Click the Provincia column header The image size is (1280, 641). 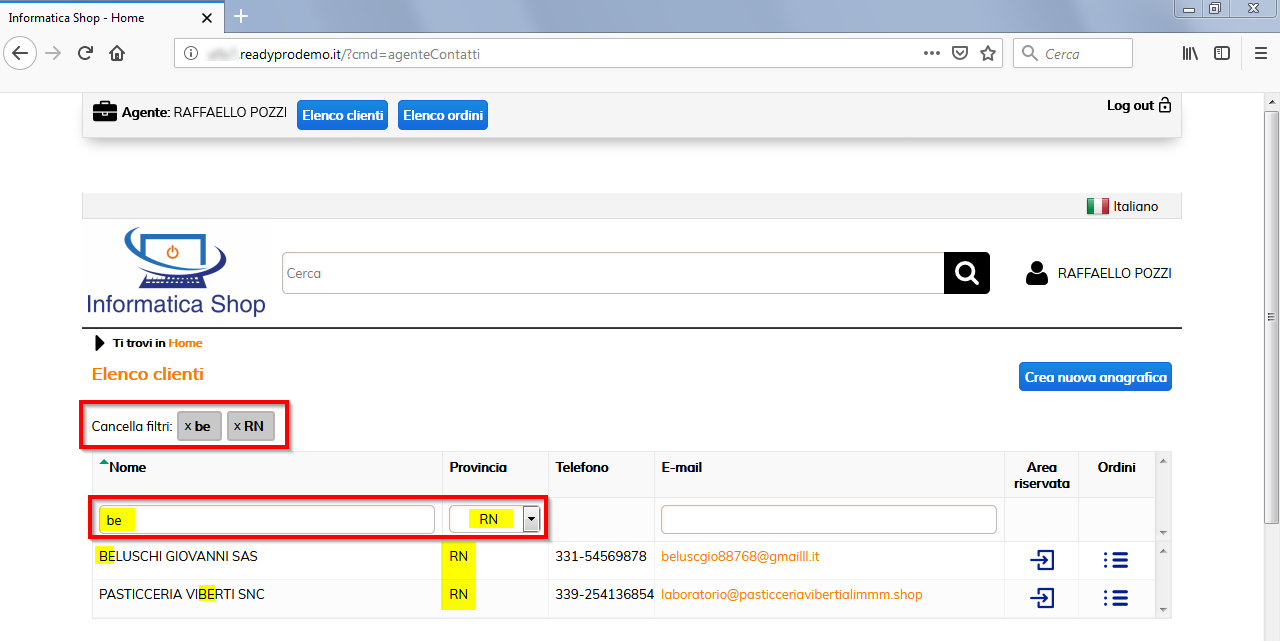tap(478, 467)
